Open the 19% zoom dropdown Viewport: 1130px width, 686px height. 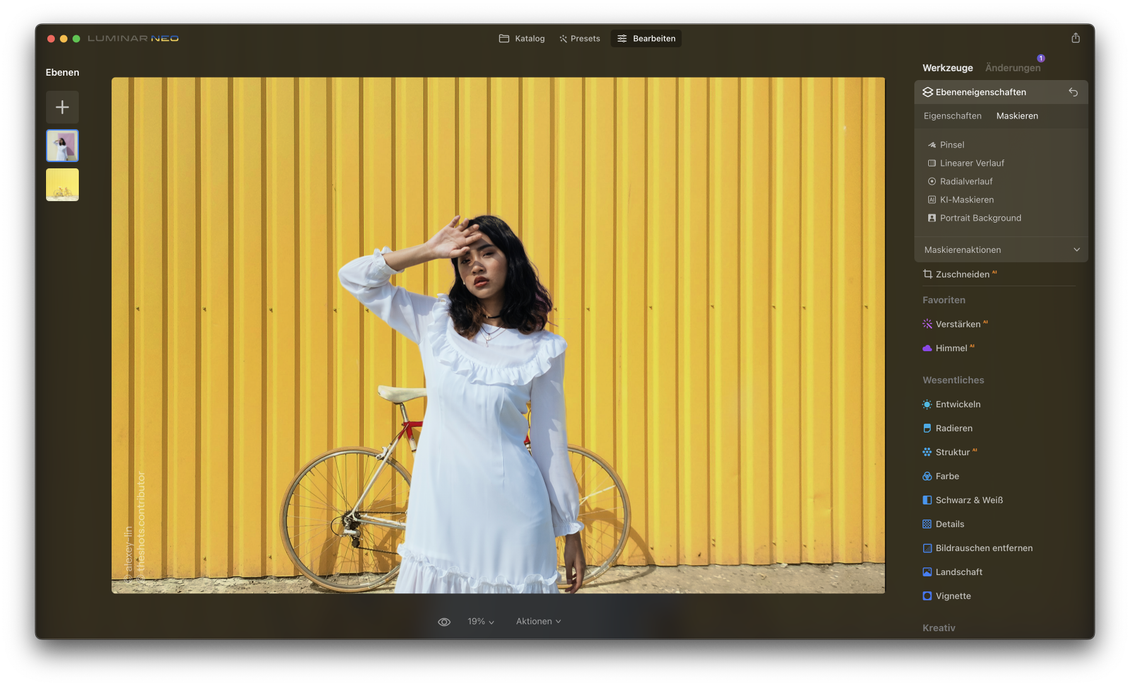[x=480, y=622]
